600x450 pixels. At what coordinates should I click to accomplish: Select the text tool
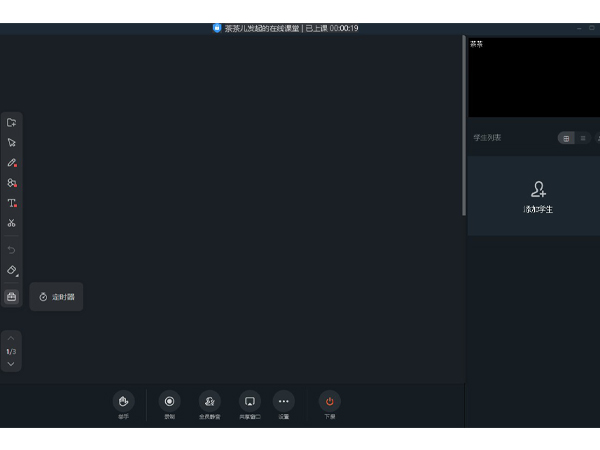coord(11,203)
